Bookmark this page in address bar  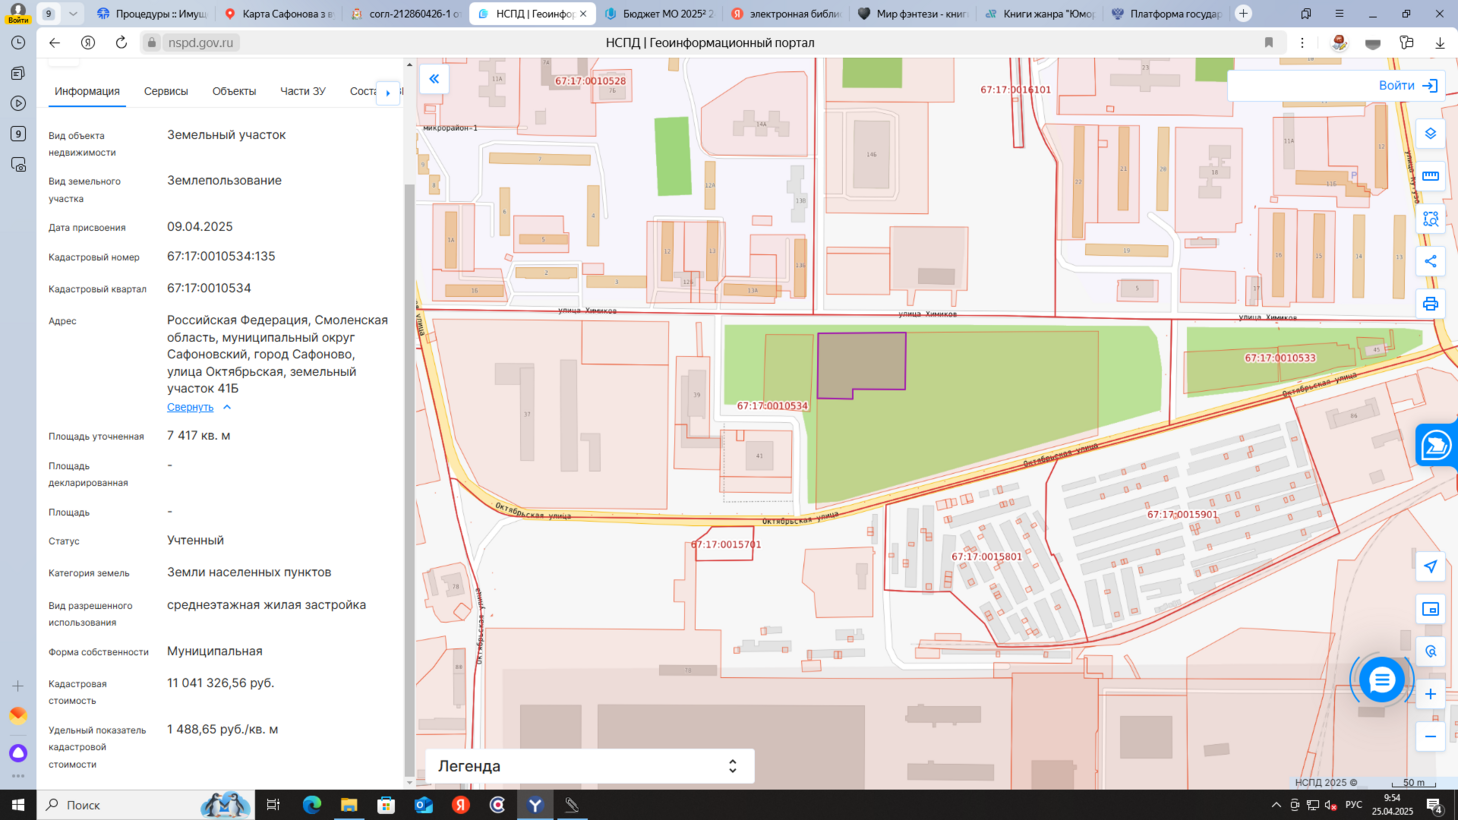tap(1268, 43)
